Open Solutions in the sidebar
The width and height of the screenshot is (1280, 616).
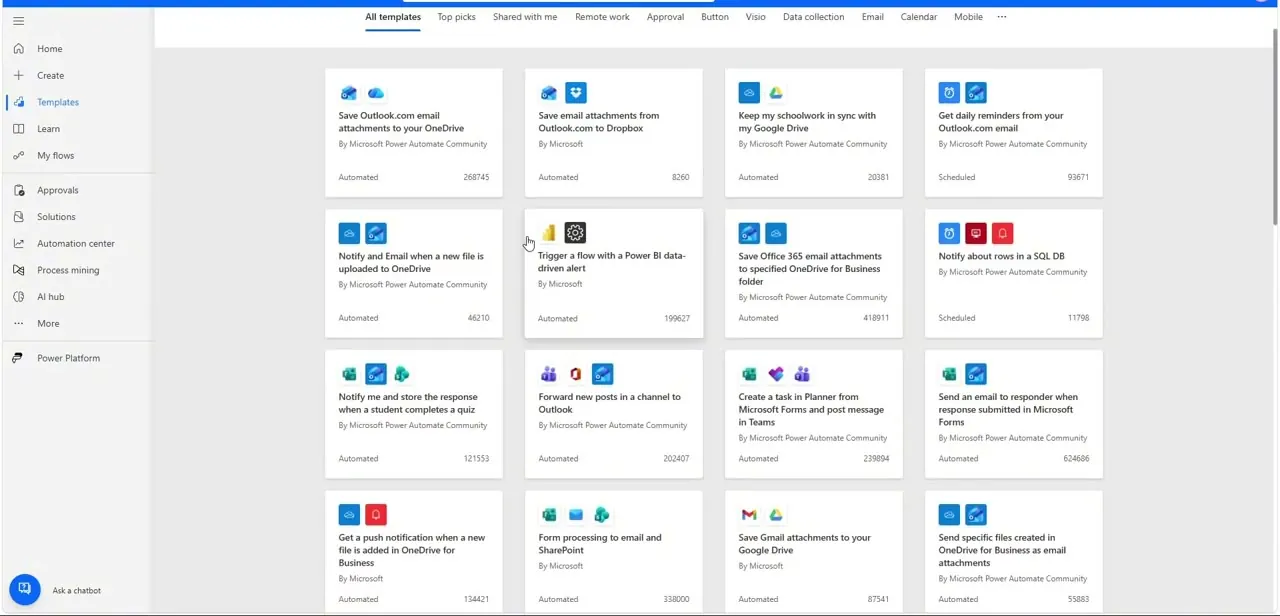pyautogui.click(x=56, y=217)
